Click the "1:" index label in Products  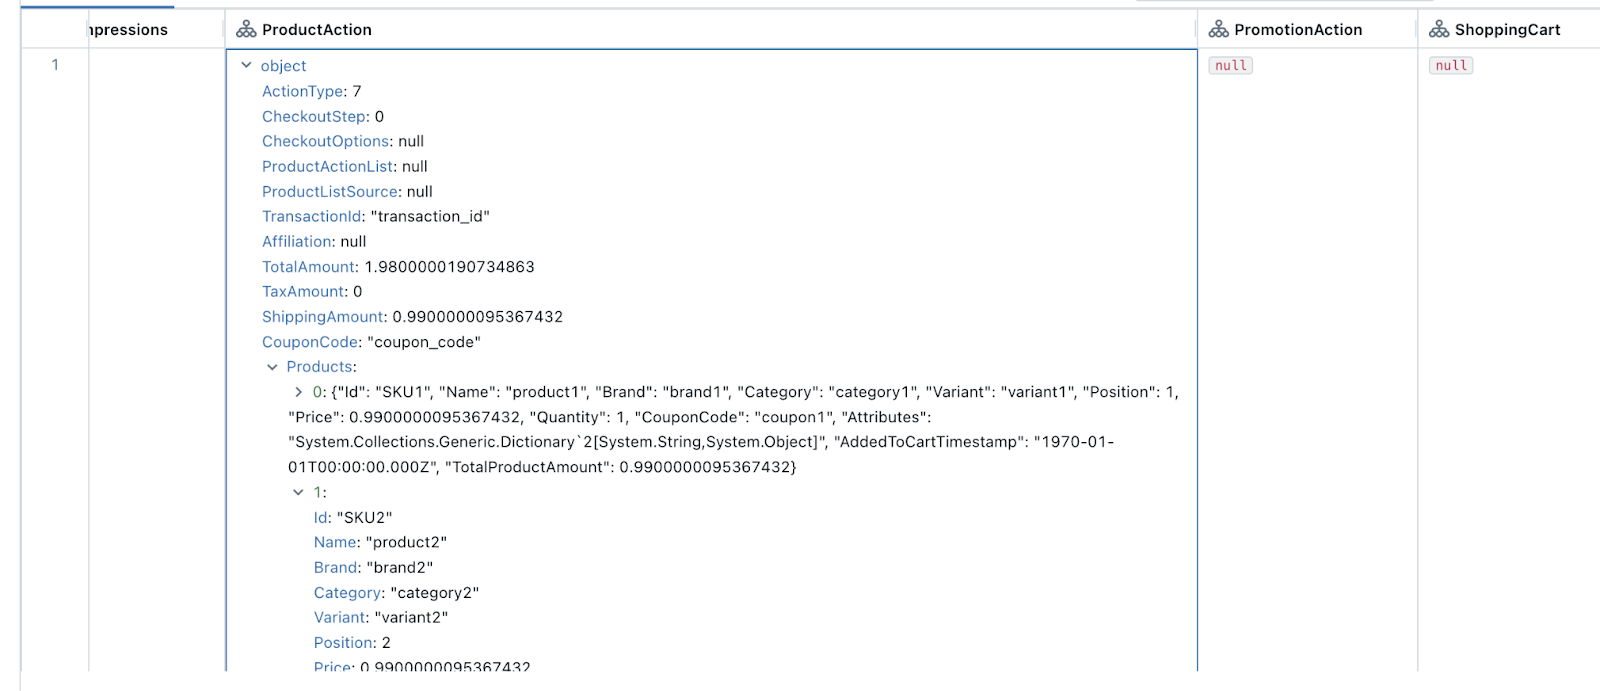click(x=320, y=492)
